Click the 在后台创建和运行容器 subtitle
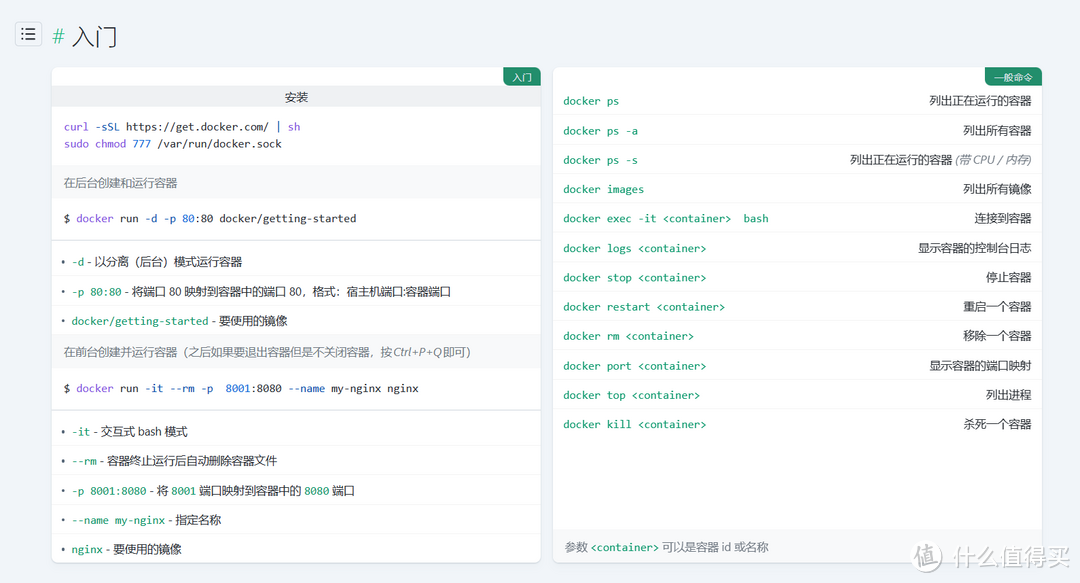This screenshot has height=583, width=1080. click(121, 183)
